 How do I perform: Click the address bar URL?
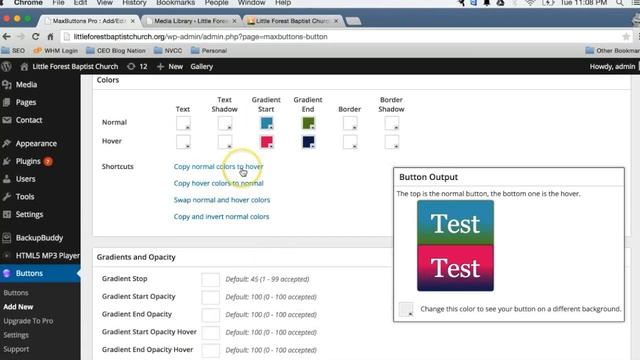[x=200, y=37]
